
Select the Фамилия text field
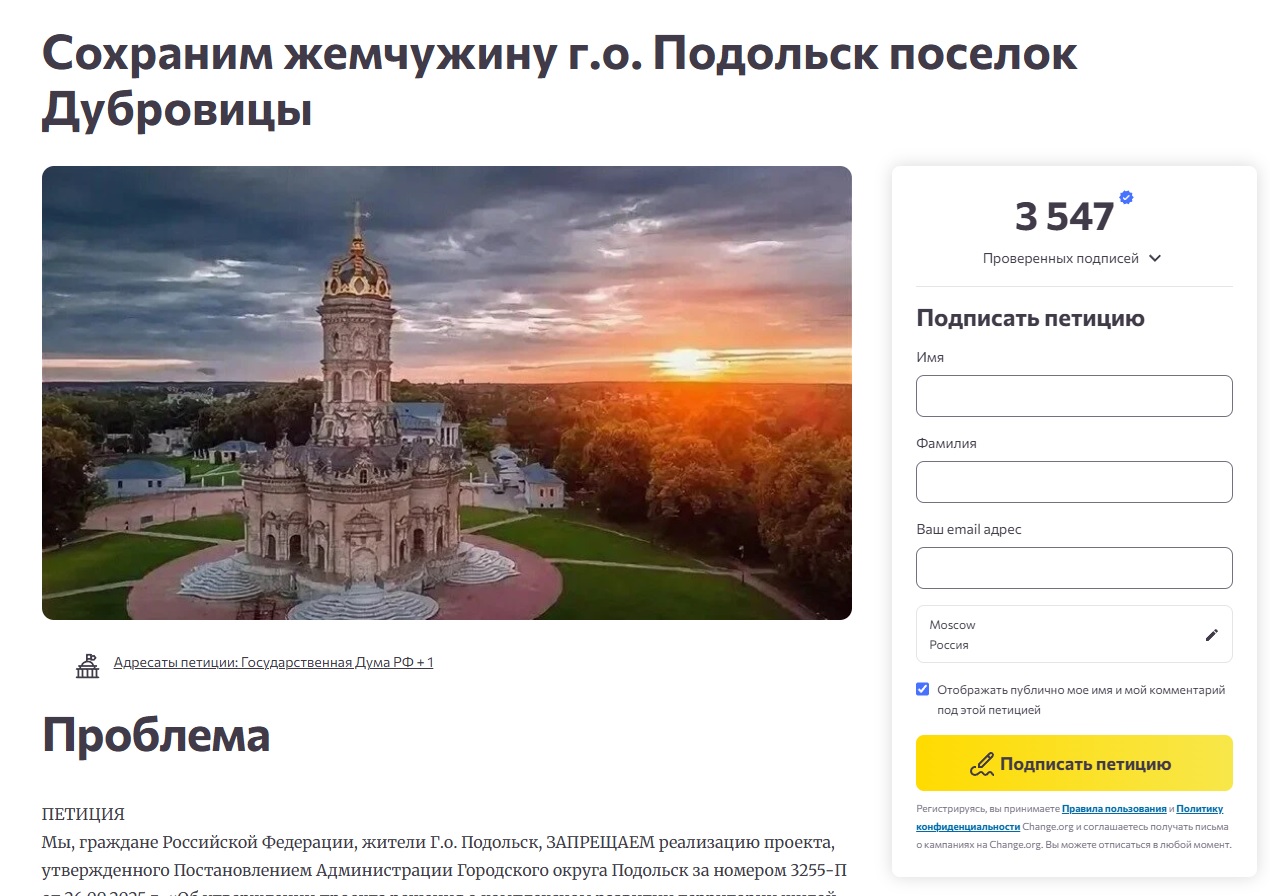pos(1074,482)
